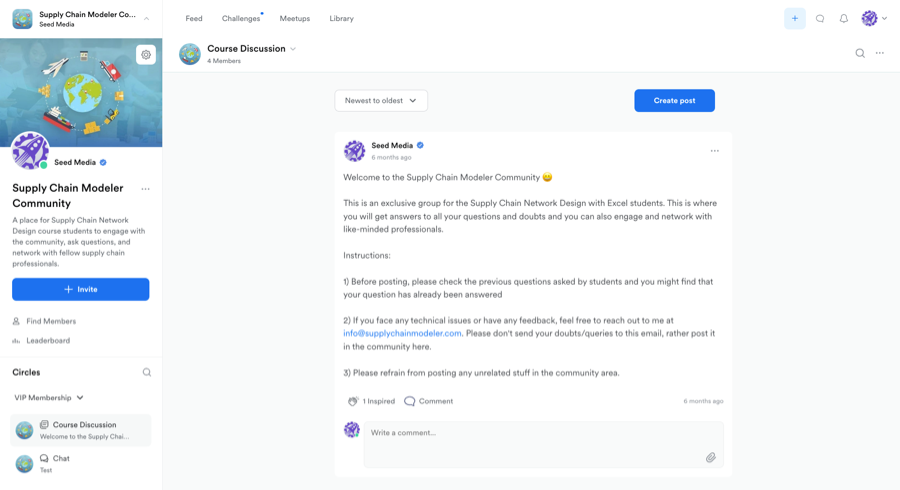Open the notifications bell
Viewport: 900px width, 490px height.
[x=844, y=18]
